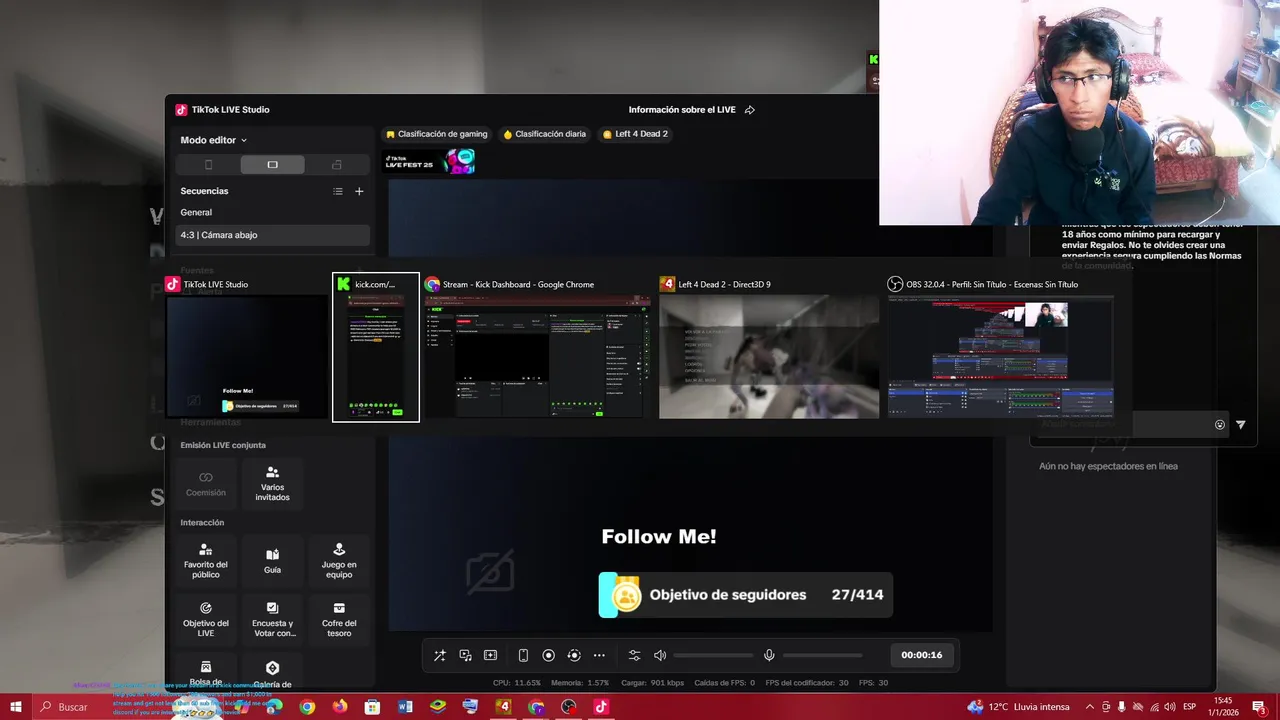Open more options three-dots menu
Image resolution: width=1280 pixels, height=720 pixels.
click(599, 655)
